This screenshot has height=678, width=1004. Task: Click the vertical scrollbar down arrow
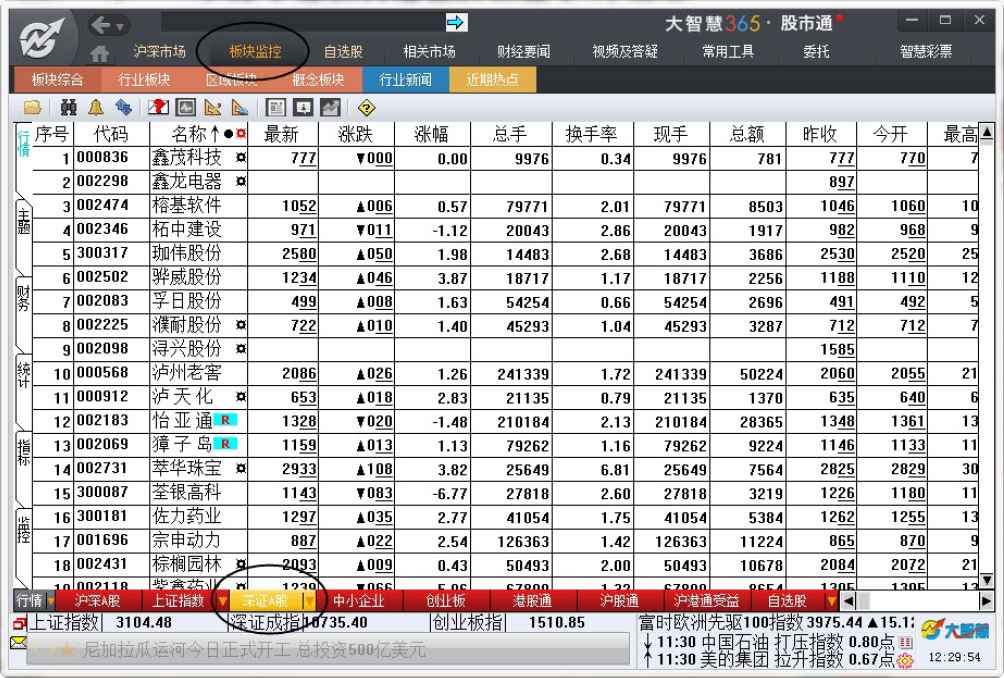click(987, 580)
